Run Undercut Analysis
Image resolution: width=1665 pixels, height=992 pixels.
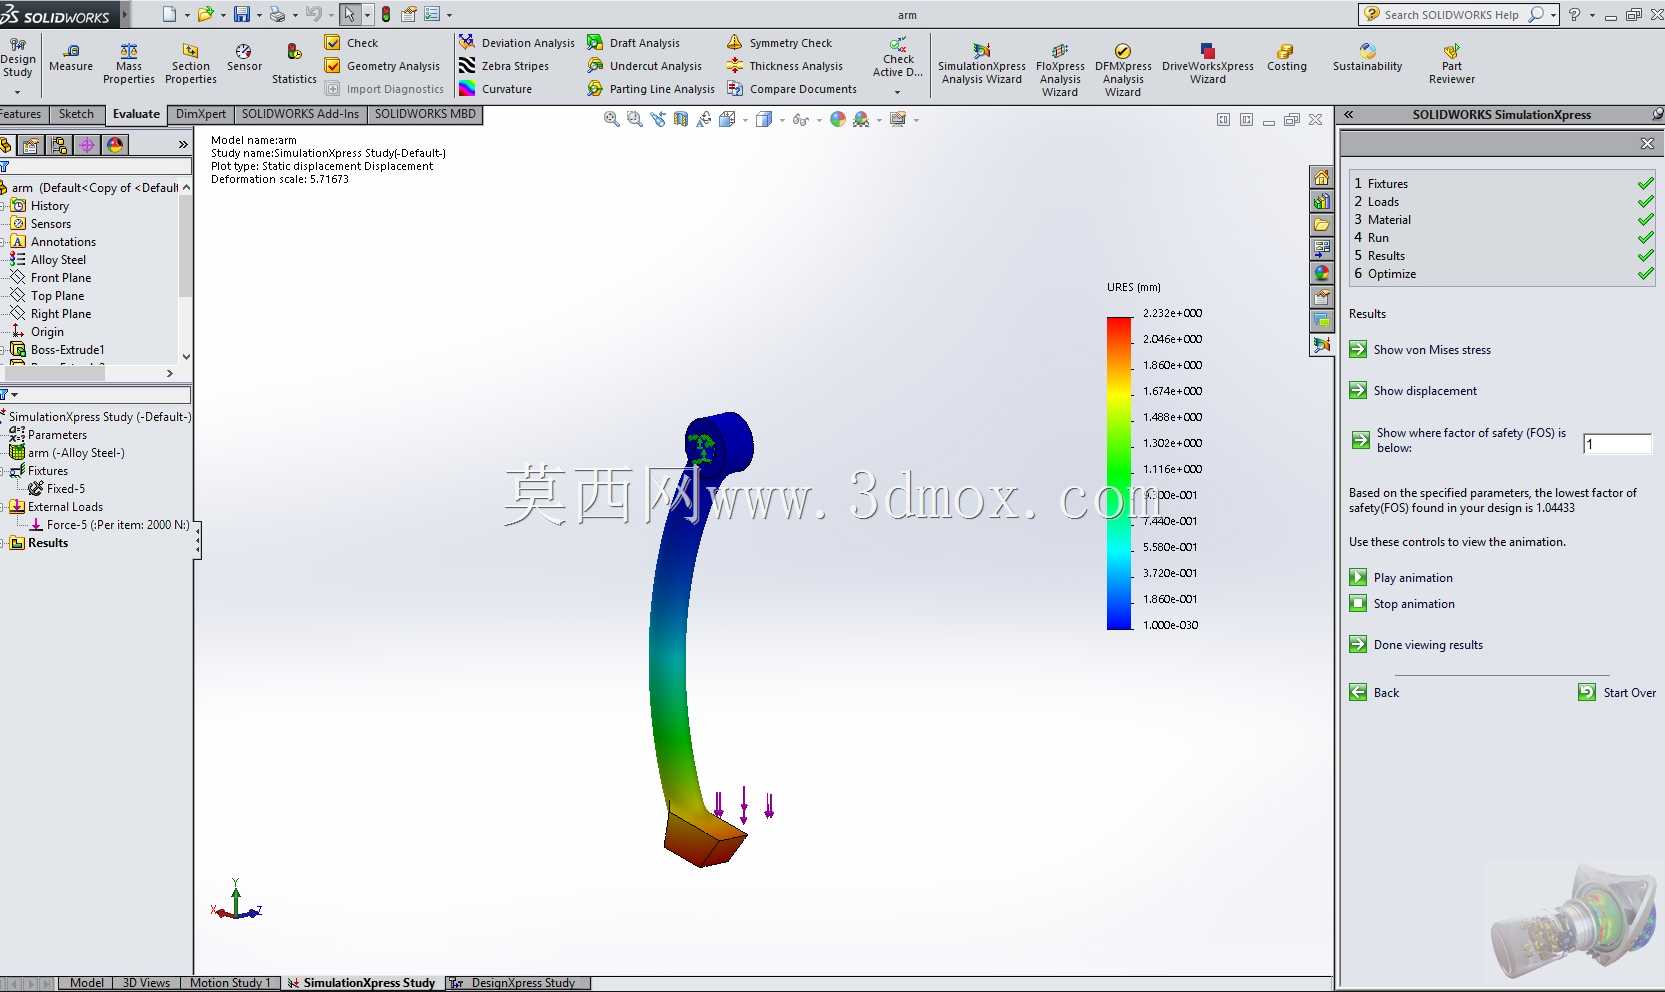pyautogui.click(x=644, y=66)
